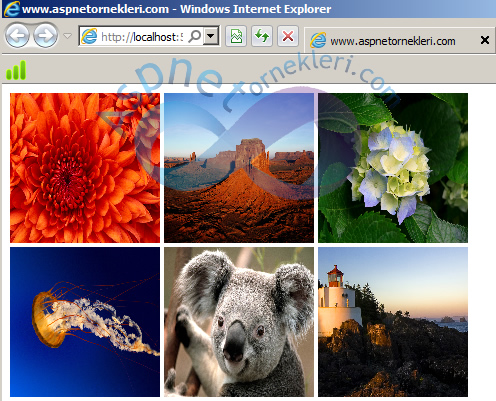Open the hydrangea flower image

point(393,168)
